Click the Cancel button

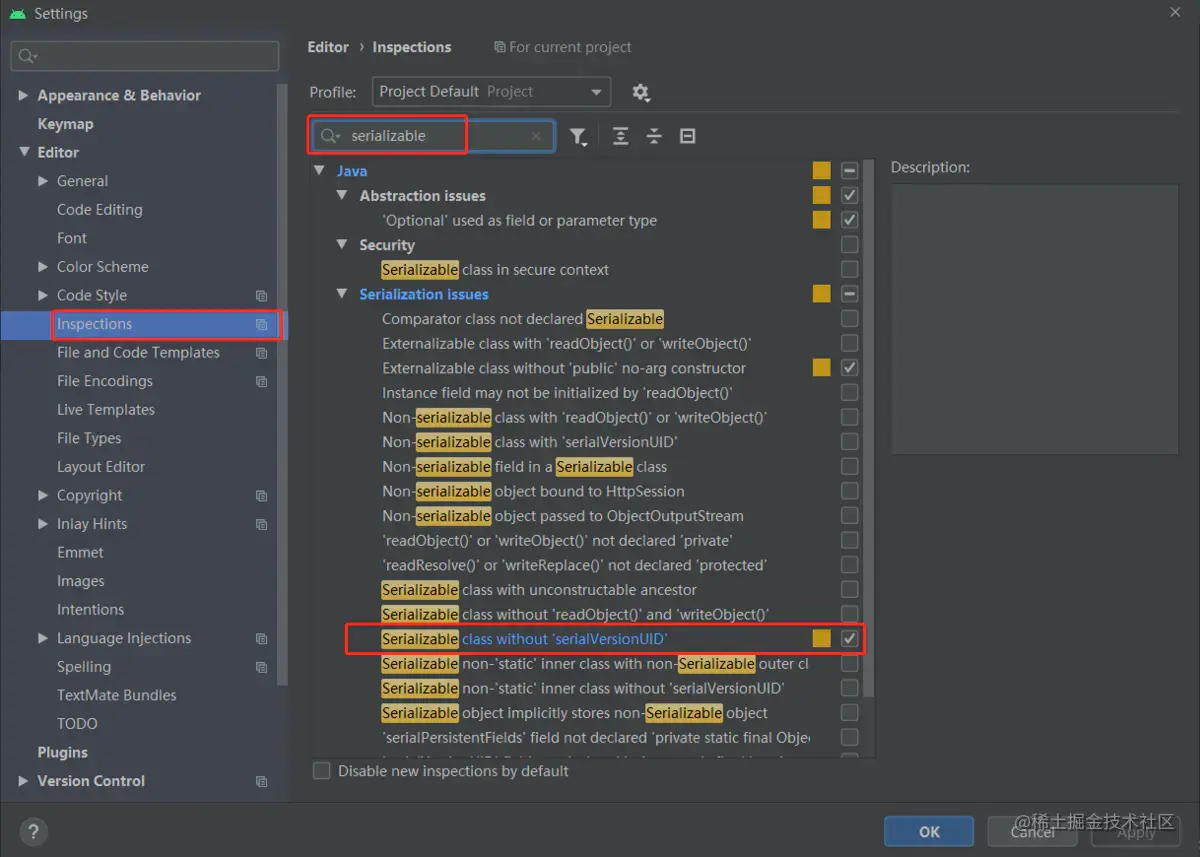1032,831
